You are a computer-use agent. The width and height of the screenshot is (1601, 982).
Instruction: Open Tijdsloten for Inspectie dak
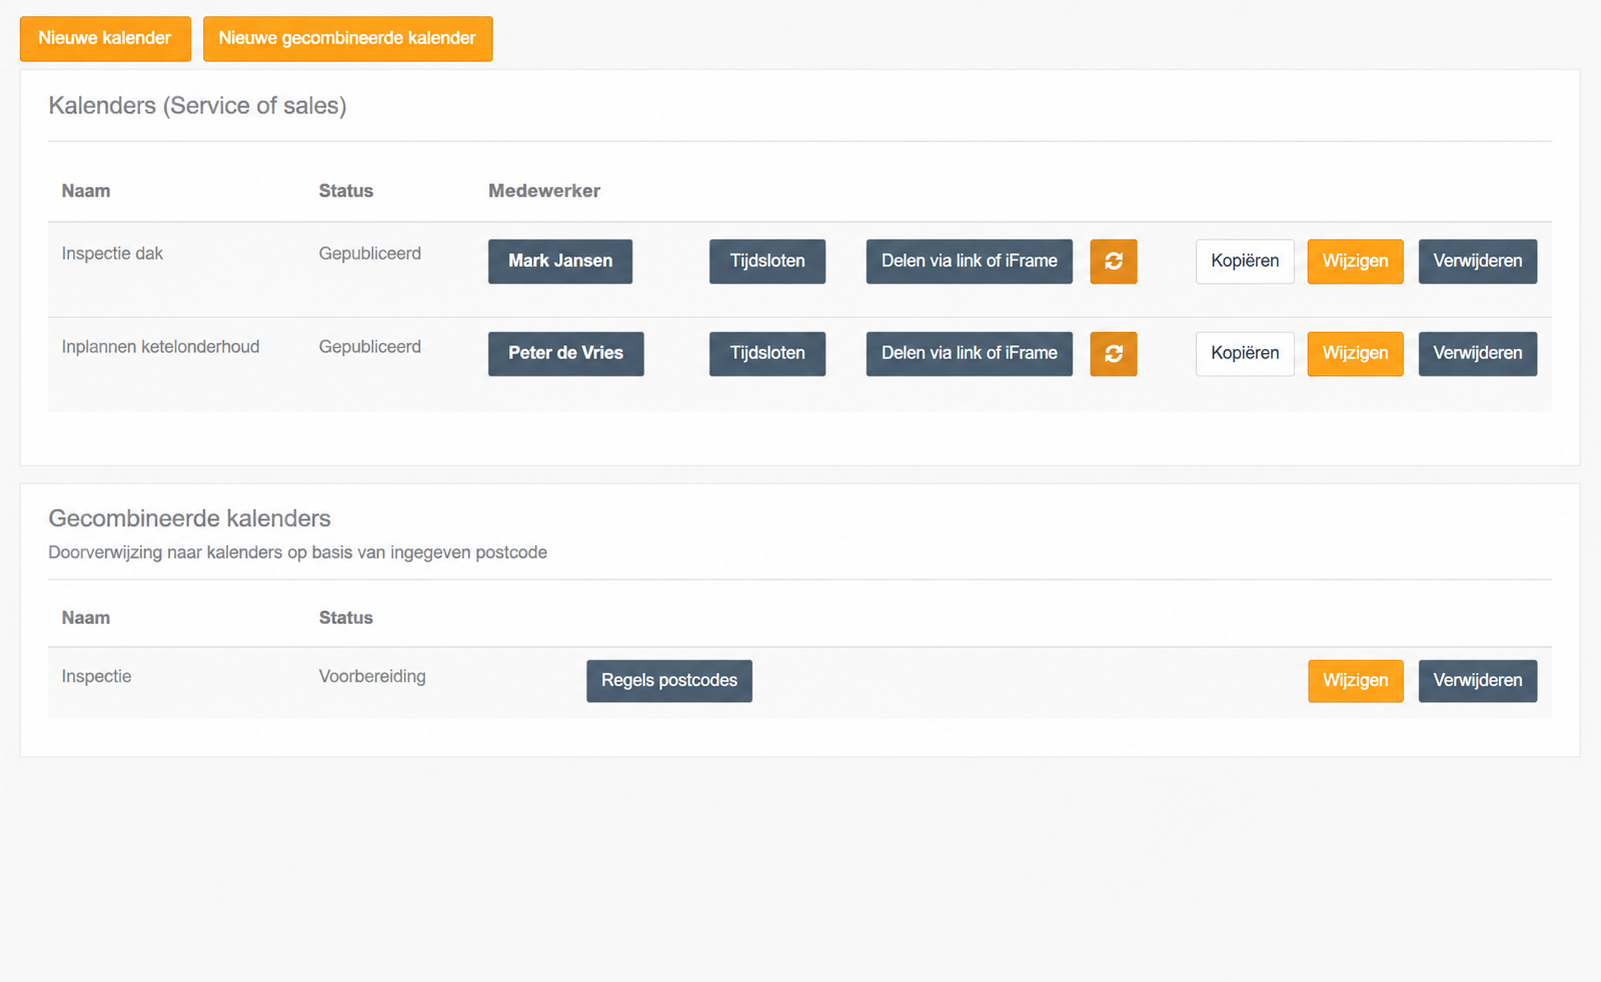[x=767, y=261]
